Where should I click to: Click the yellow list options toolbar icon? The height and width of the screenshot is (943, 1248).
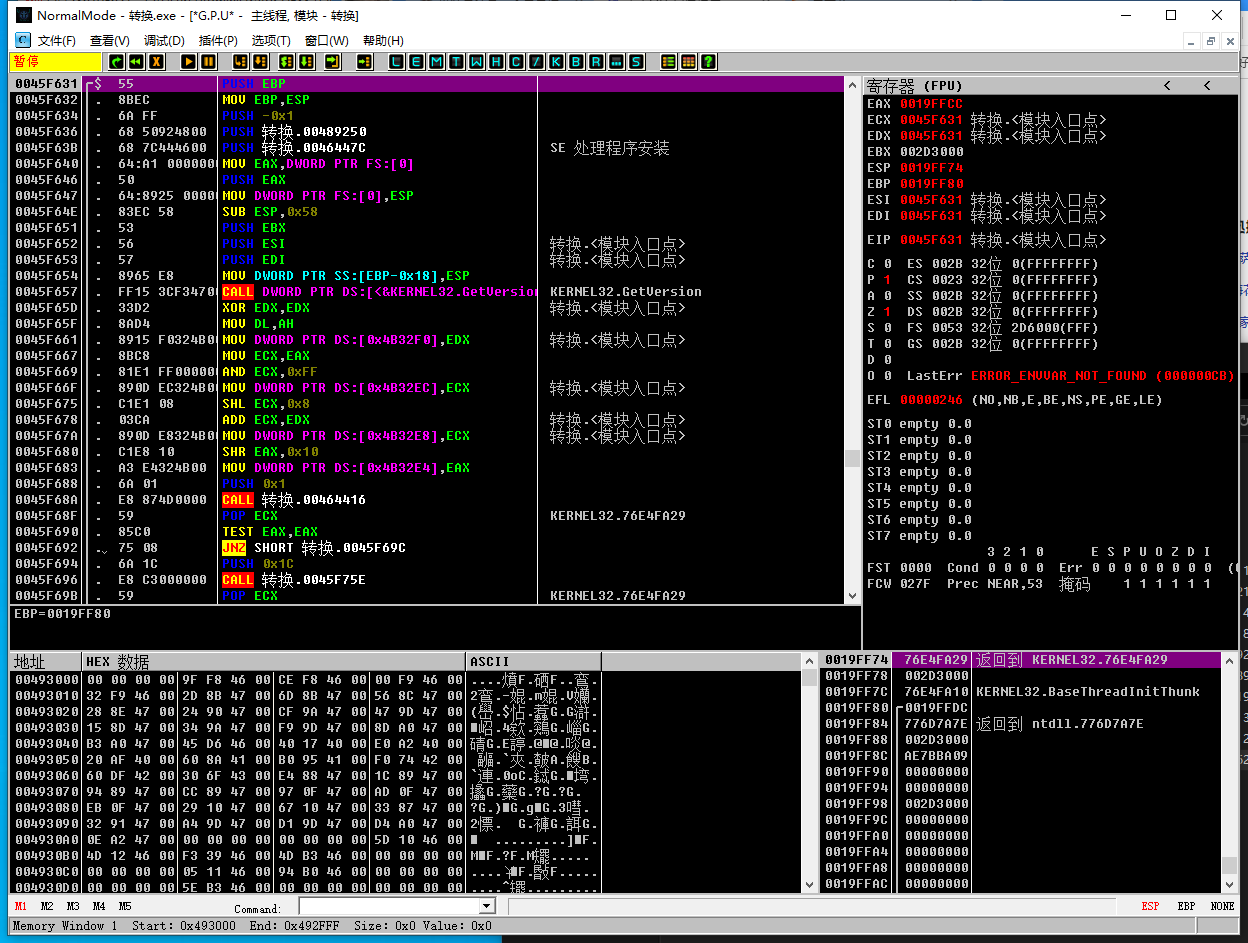668,62
